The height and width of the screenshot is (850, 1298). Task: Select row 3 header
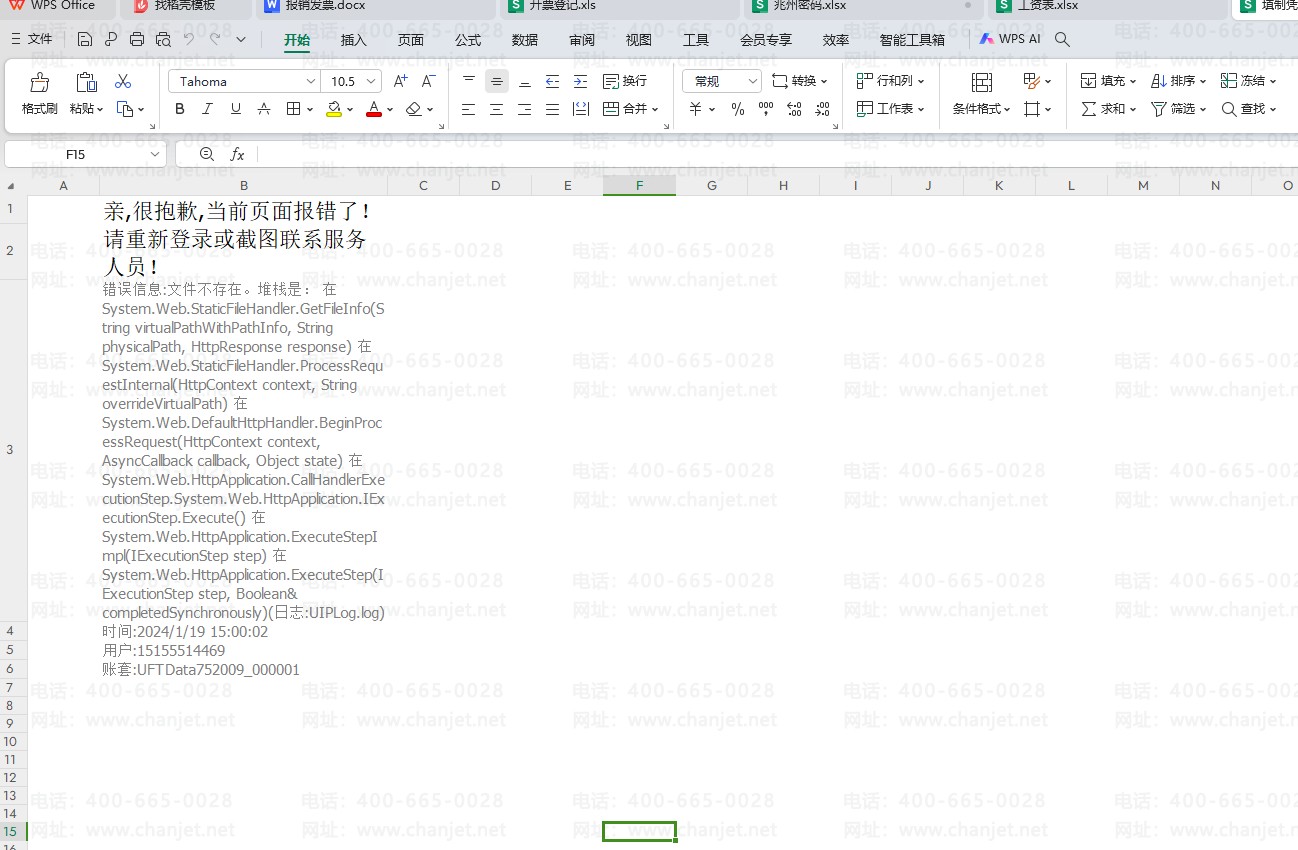(x=11, y=450)
